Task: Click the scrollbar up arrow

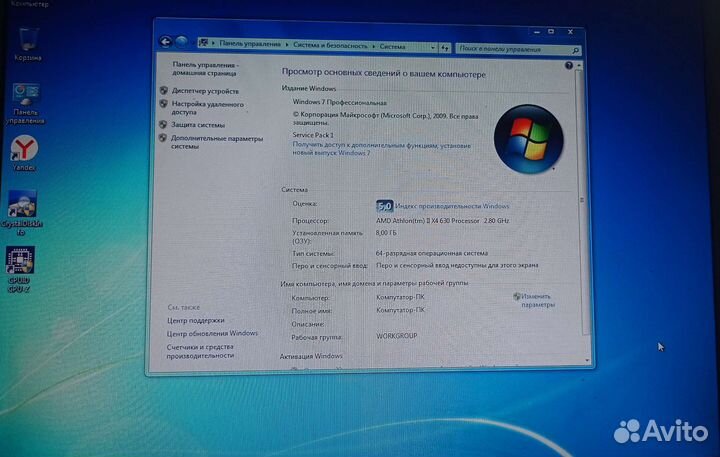Action: point(579,65)
